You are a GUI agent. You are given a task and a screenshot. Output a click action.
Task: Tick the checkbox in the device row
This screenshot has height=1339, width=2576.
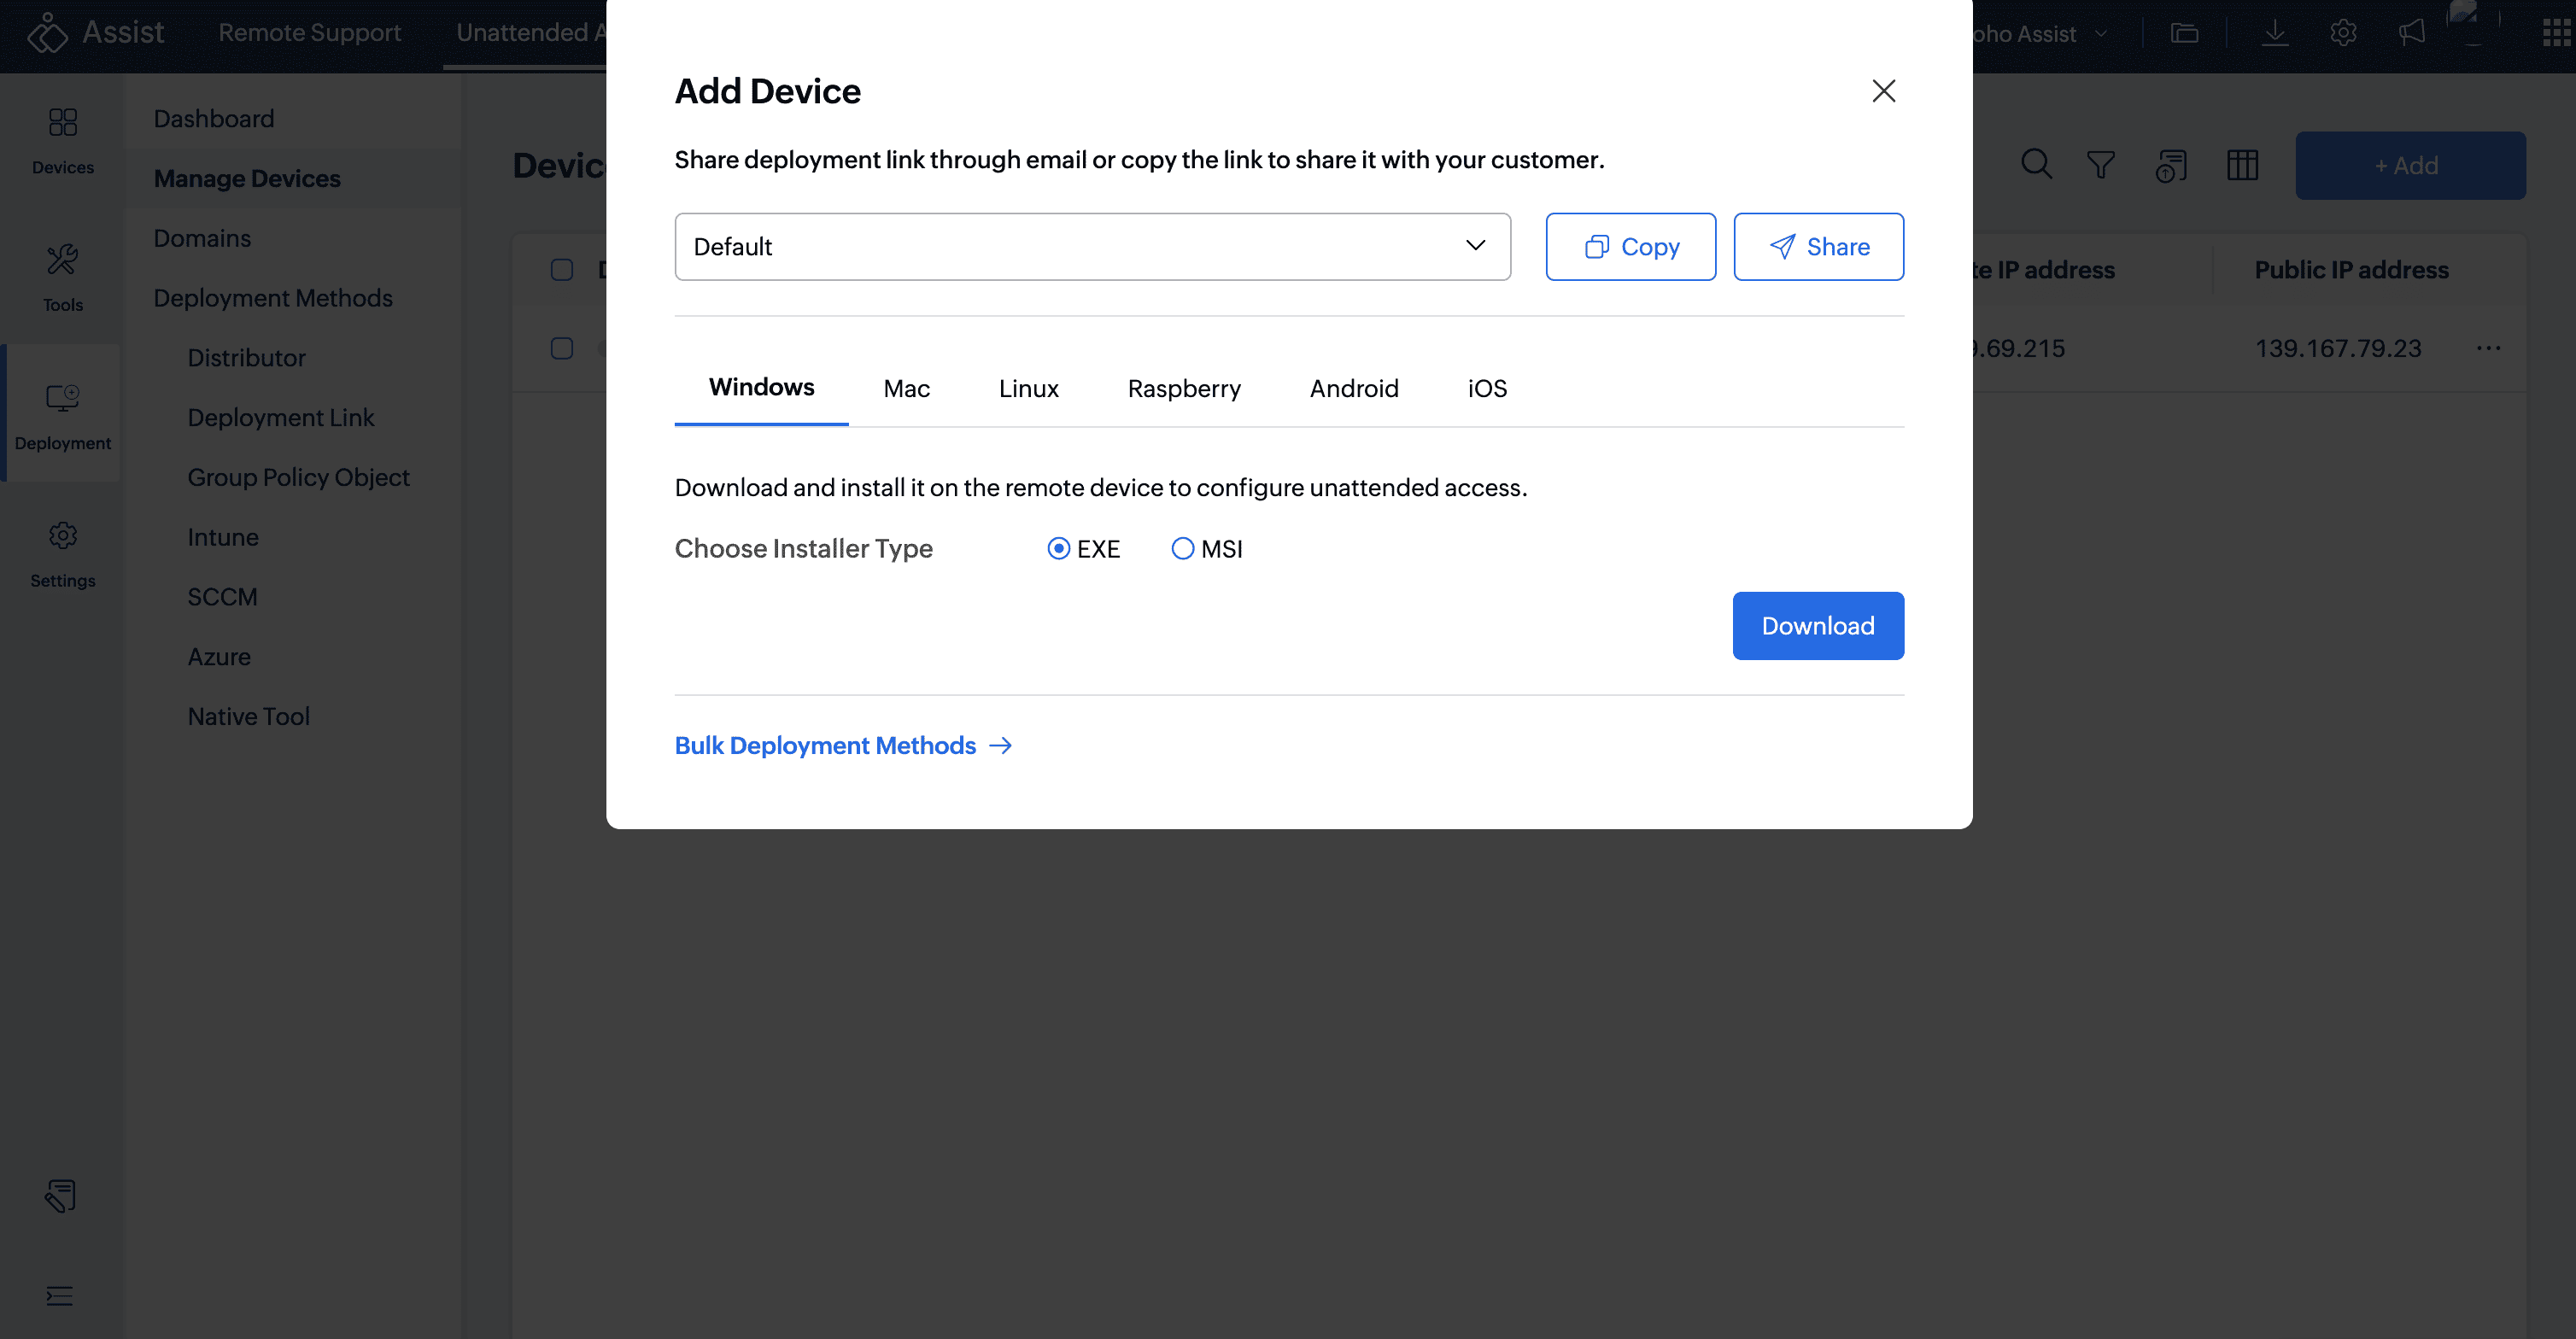(562, 348)
